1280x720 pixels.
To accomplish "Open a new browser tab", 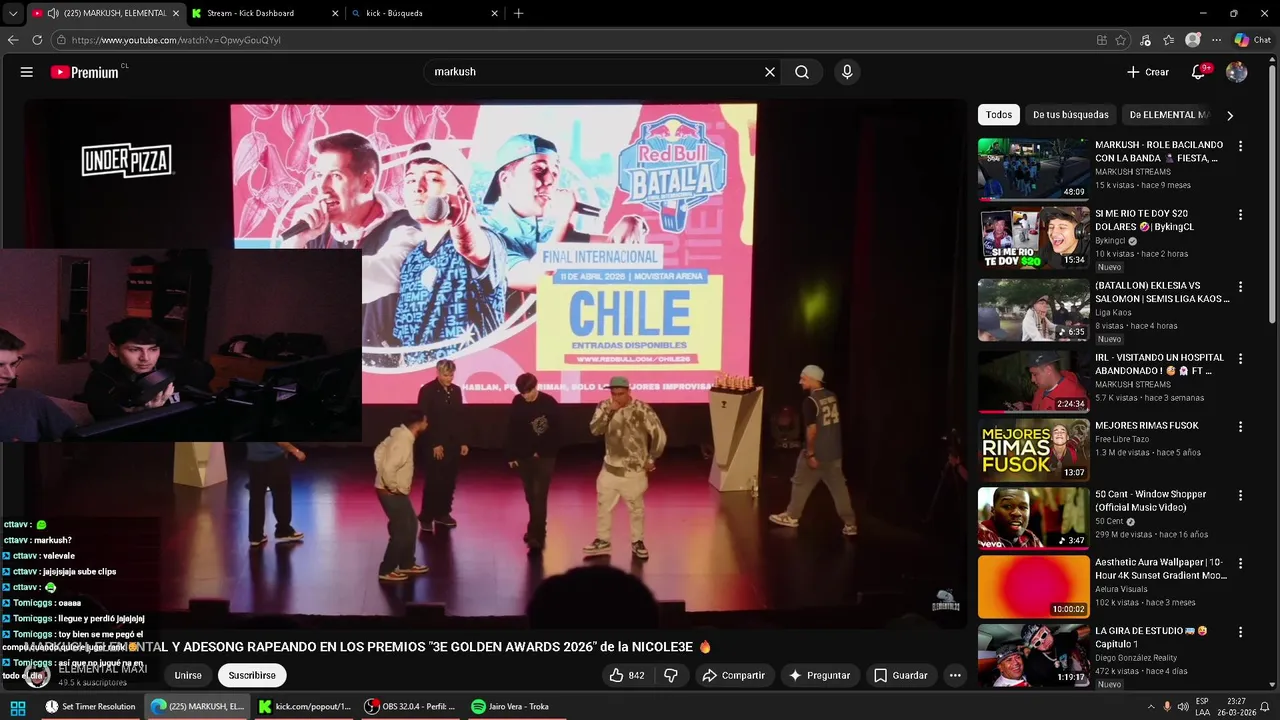I will (x=518, y=13).
